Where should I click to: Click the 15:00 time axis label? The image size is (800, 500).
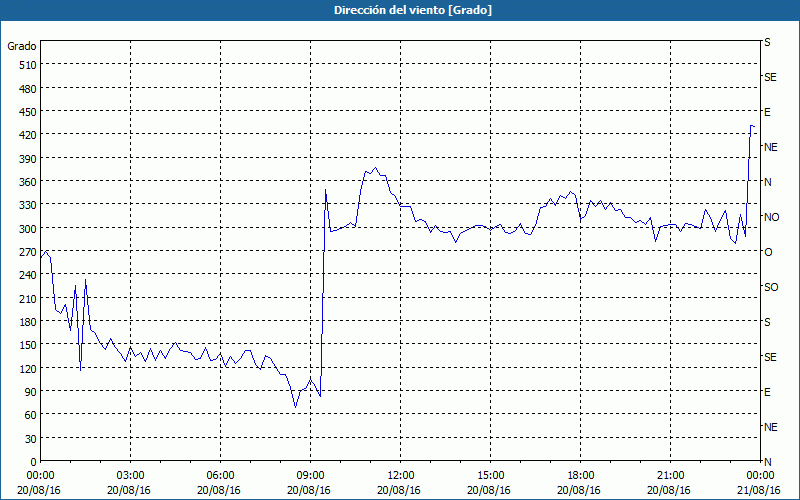pos(490,476)
